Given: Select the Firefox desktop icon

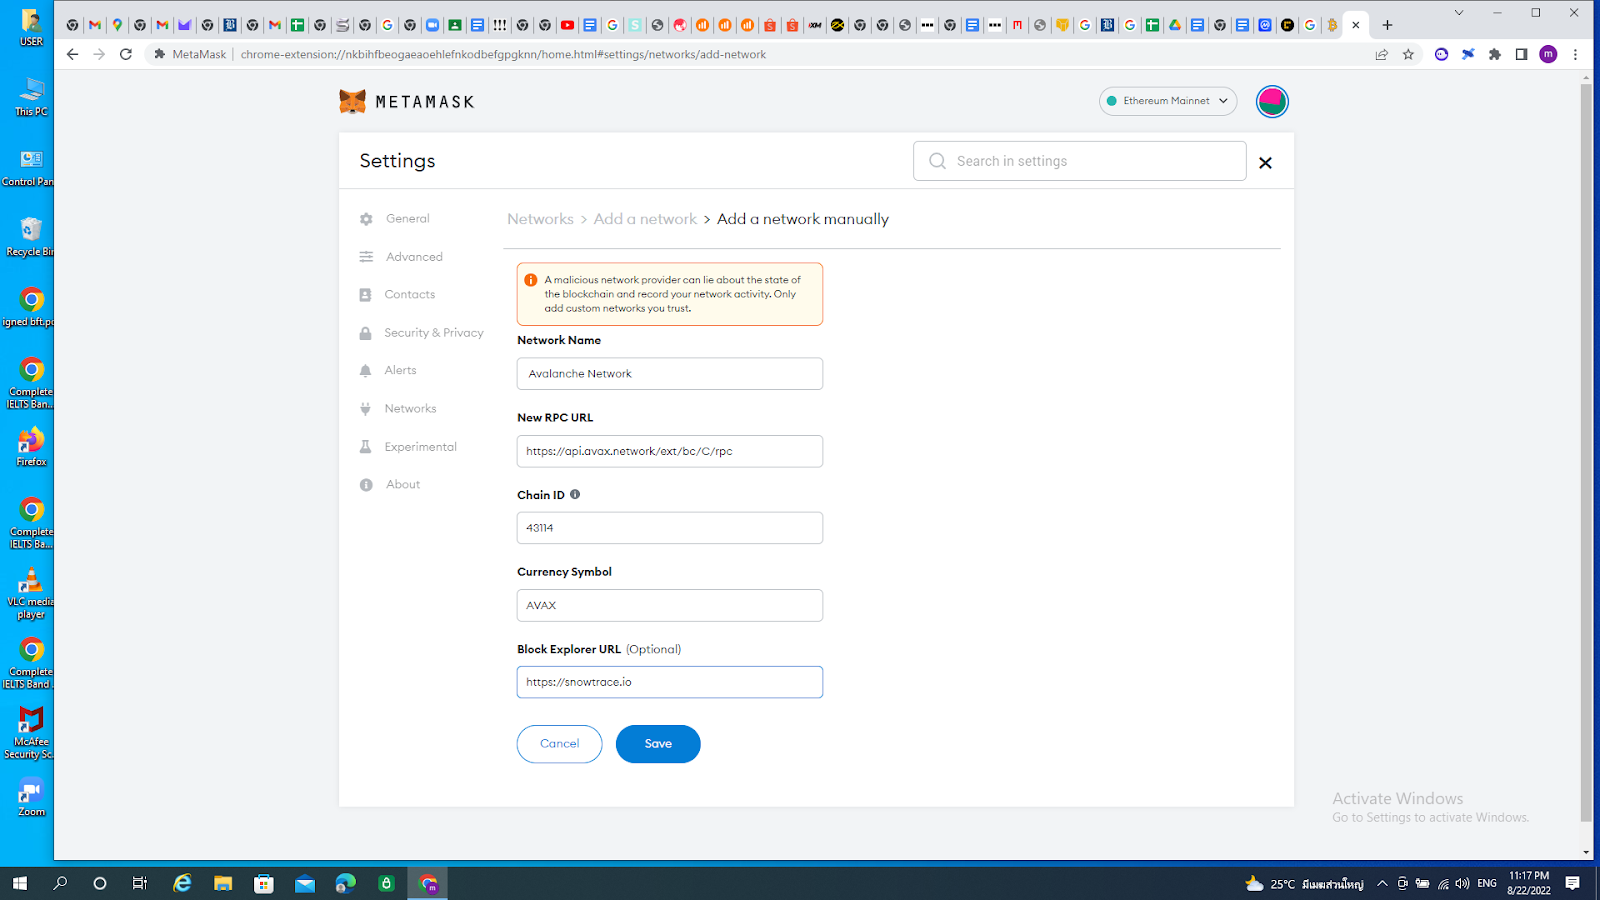Looking at the screenshot, I should pos(31,447).
